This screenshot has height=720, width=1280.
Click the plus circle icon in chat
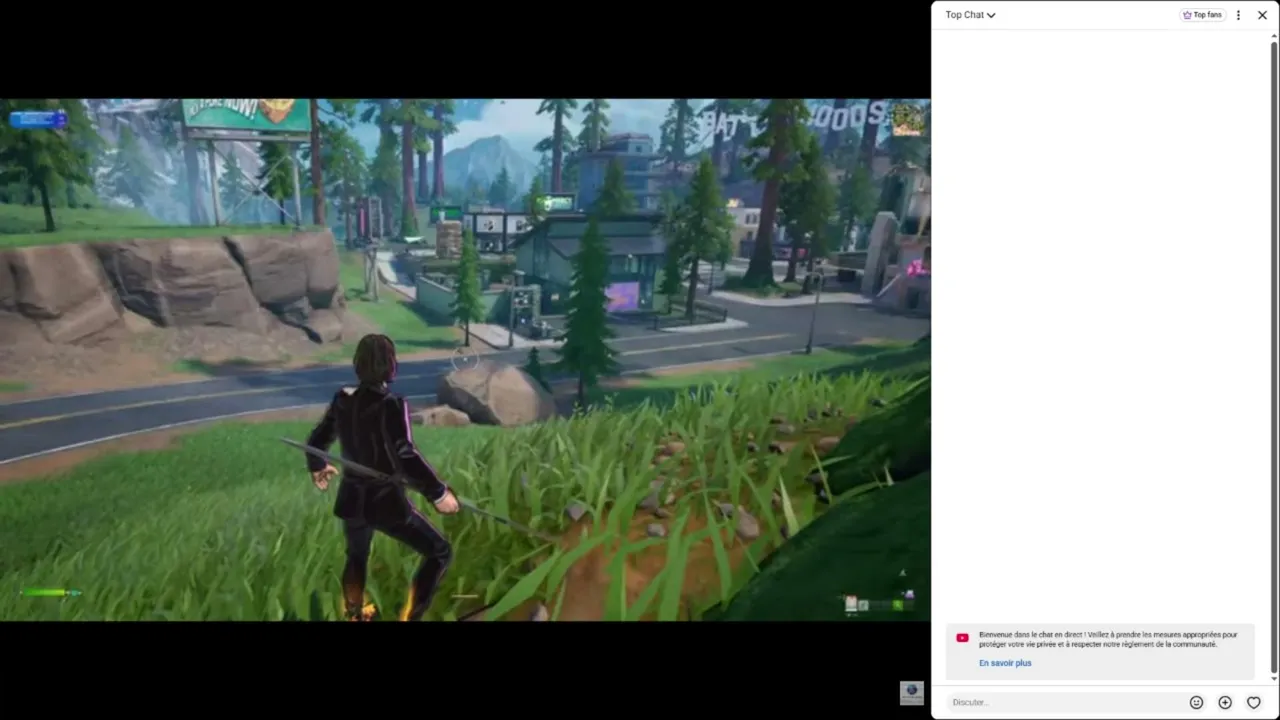click(x=1225, y=703)
